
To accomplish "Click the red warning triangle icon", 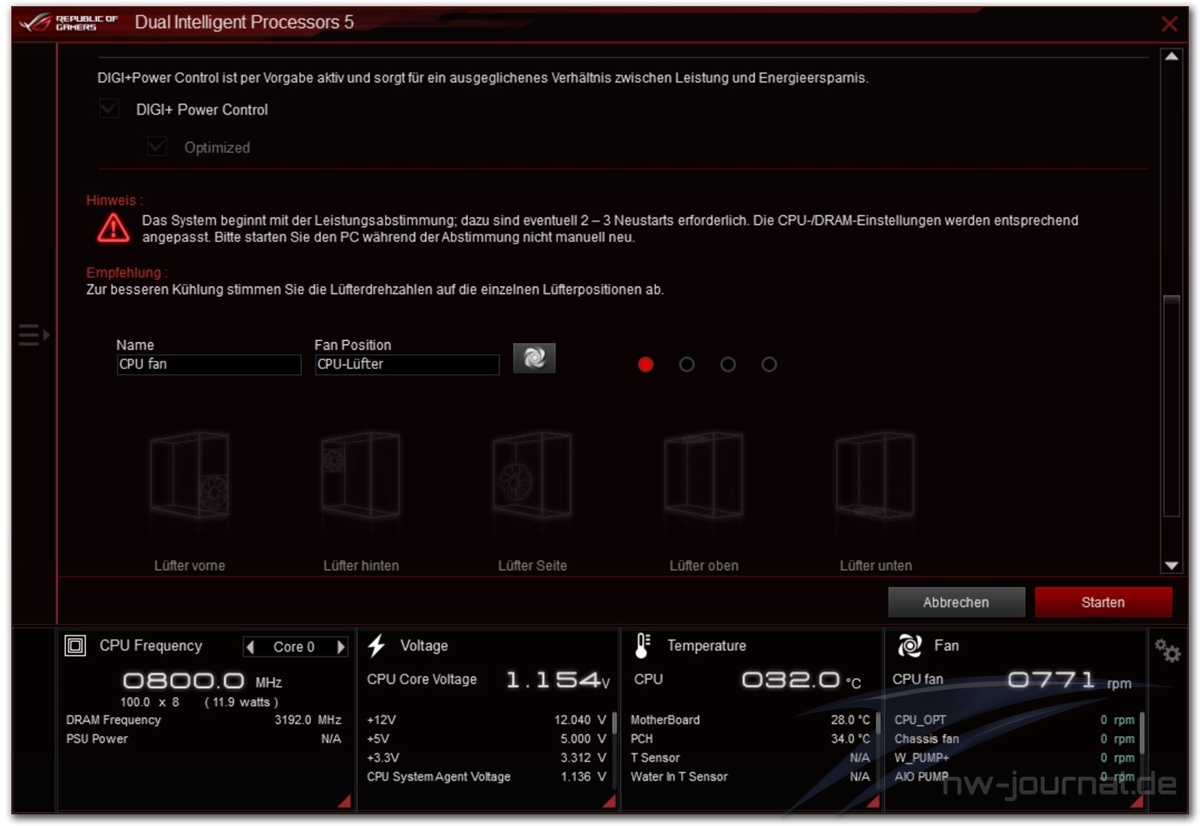I will [113, 228].
